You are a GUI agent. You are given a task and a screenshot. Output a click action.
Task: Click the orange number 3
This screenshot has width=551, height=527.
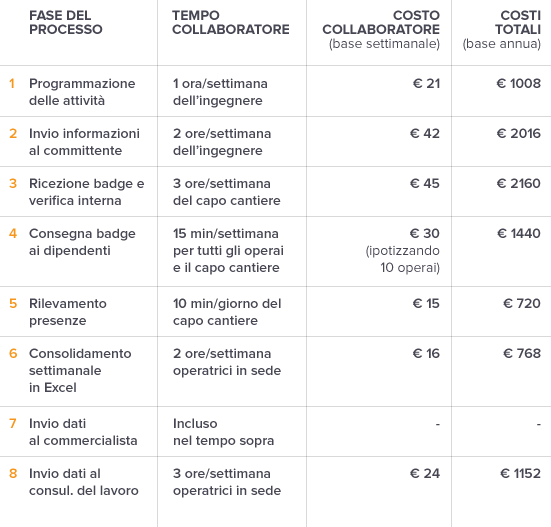tap(13, 183)
